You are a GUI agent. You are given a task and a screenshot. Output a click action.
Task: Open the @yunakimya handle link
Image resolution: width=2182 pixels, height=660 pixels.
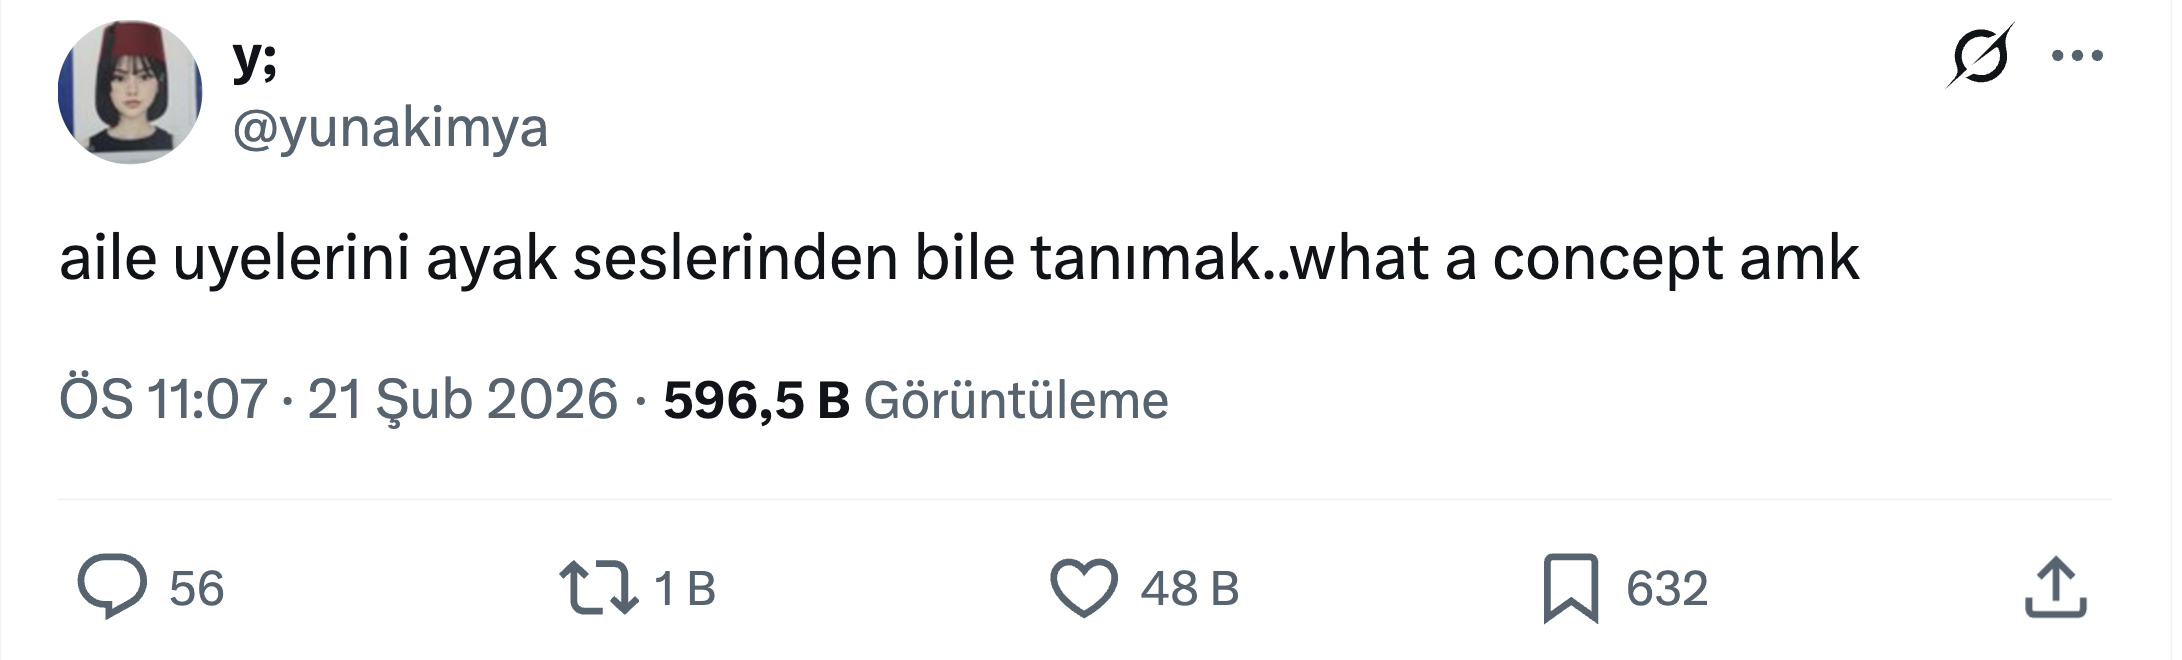[x=390, y=128]
